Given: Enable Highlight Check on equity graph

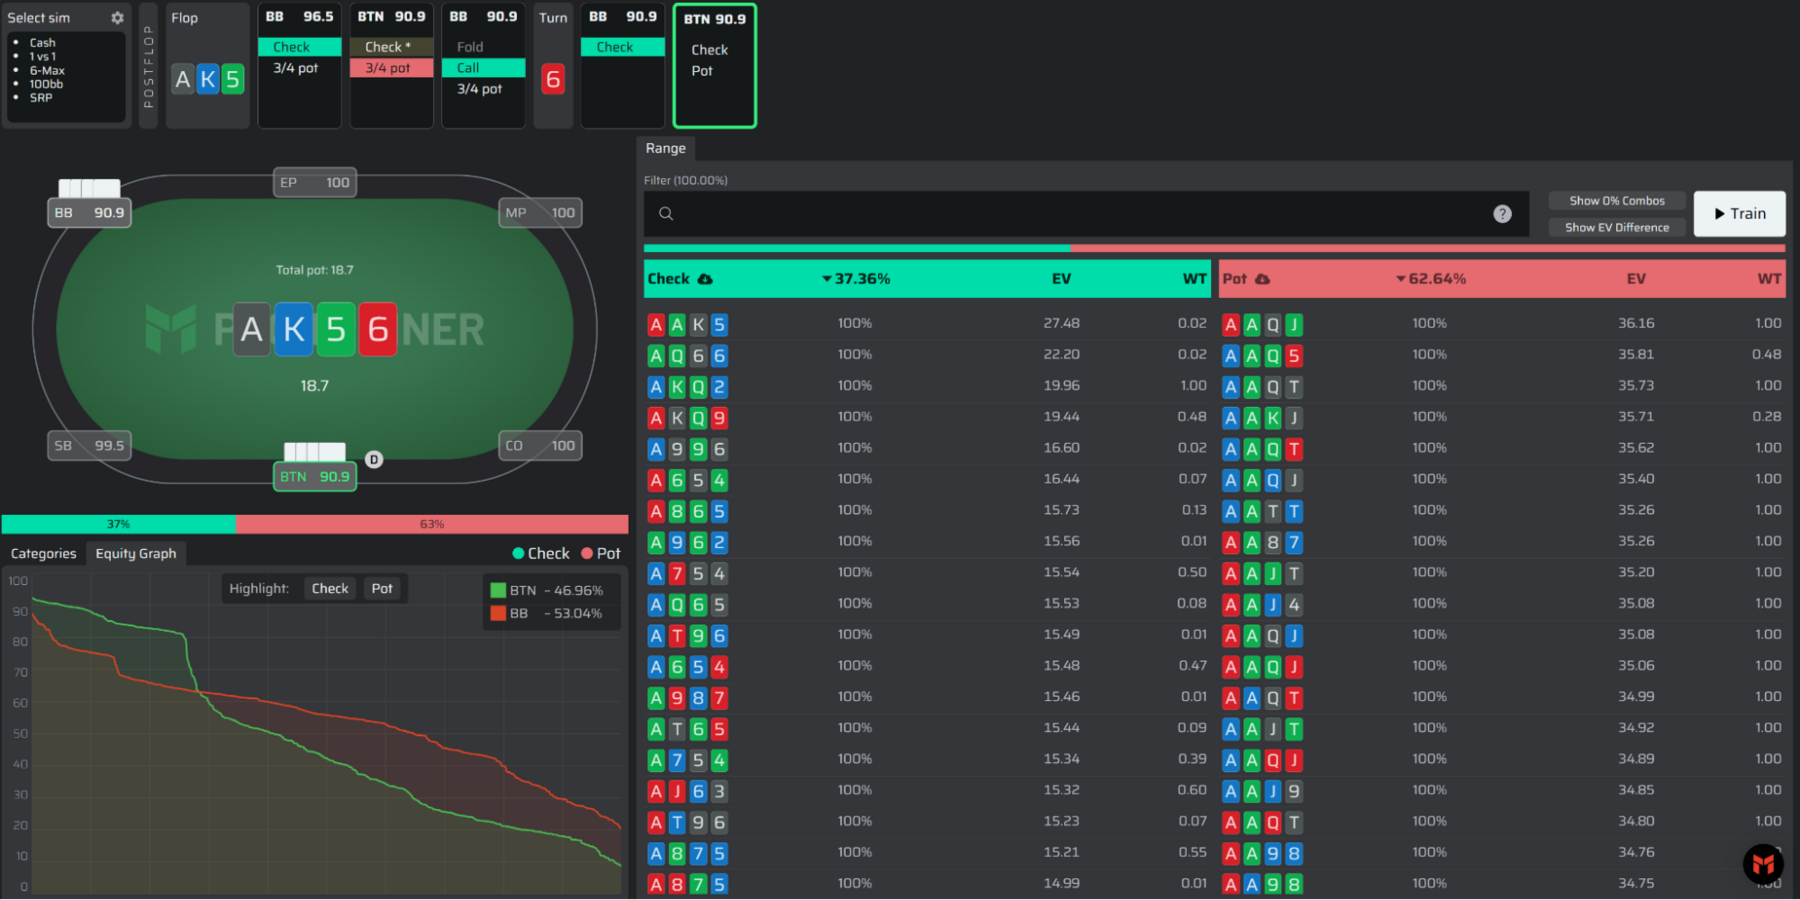Looking at the screenshot, I should 329,589.
